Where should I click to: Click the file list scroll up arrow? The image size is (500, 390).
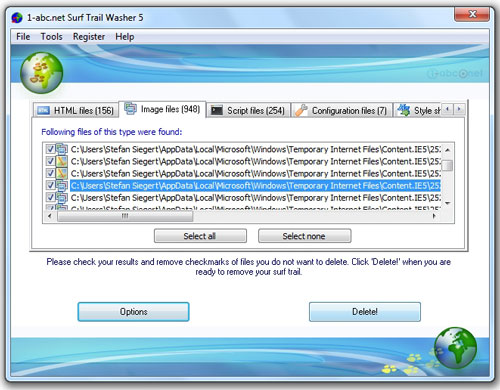pos(448,150)
